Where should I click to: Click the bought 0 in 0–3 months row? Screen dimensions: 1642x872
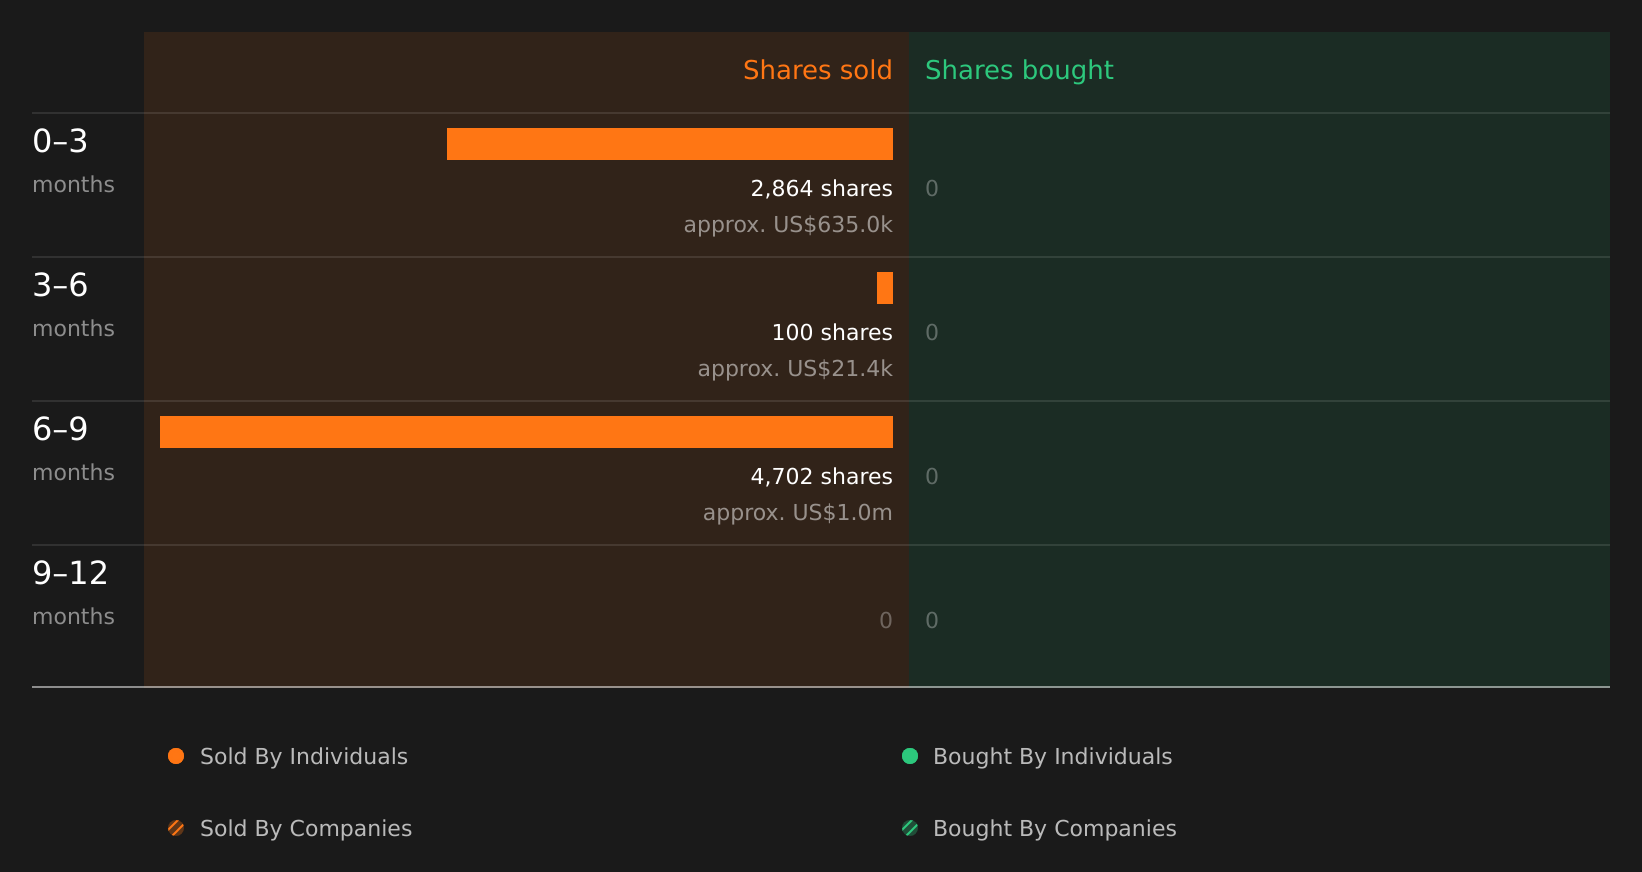932,188
